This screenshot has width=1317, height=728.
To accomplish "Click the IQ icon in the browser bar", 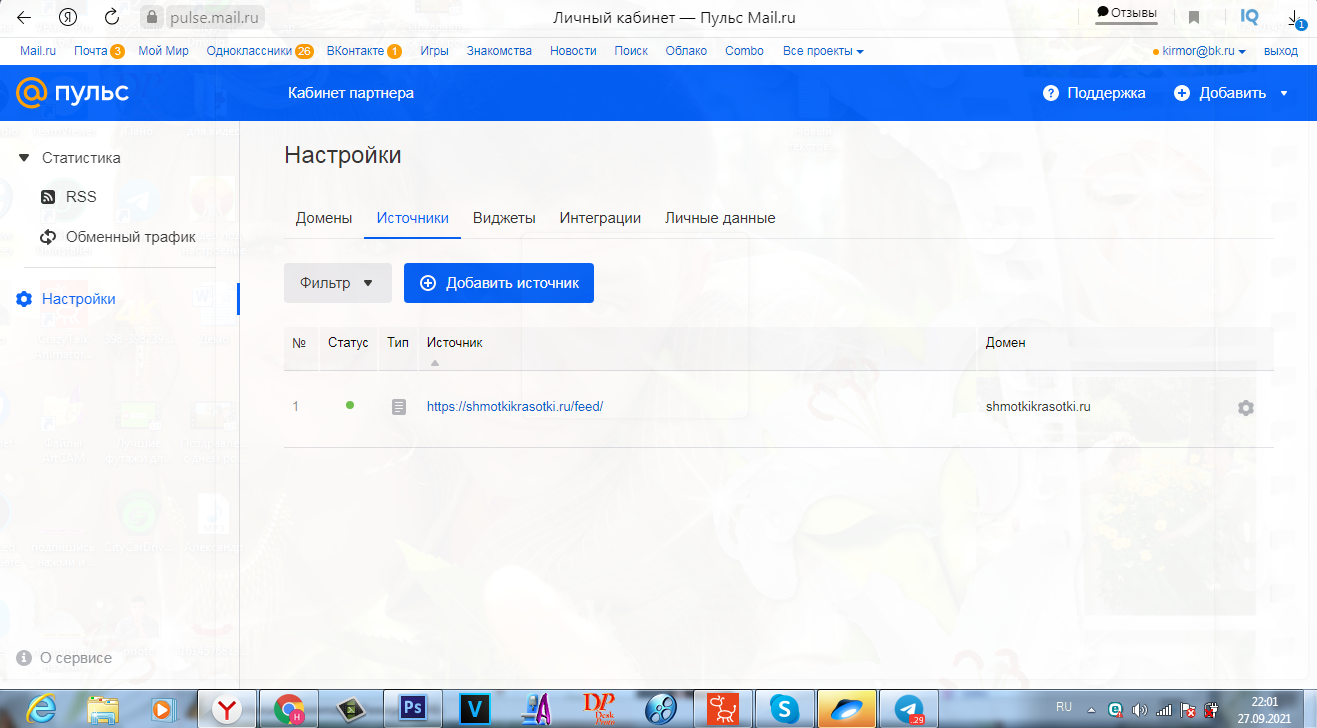I will [1249, 16].
